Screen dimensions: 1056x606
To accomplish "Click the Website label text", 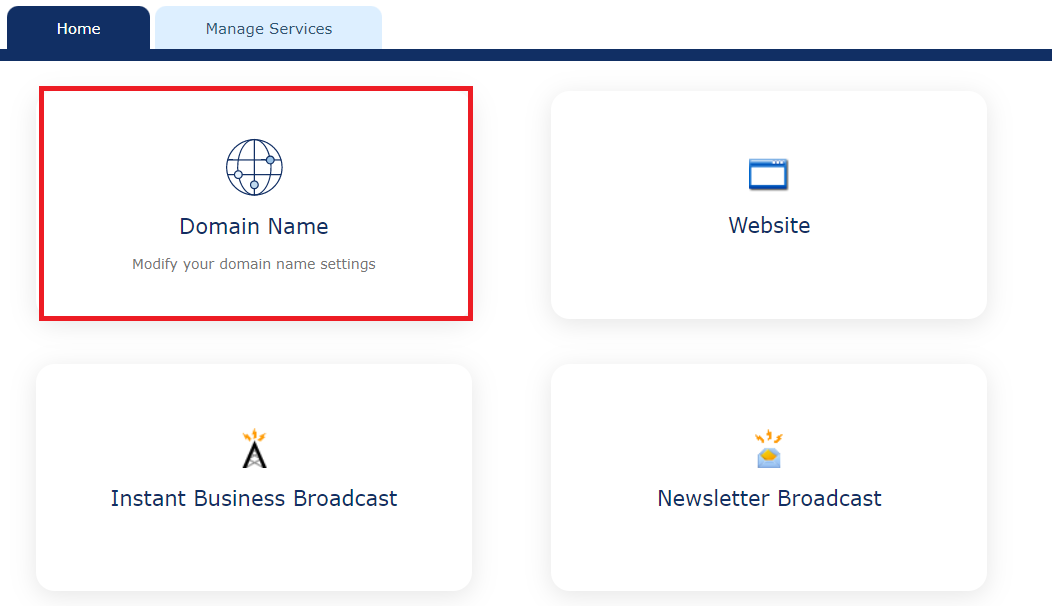I will pyautogui.click(x=768, y=225).
